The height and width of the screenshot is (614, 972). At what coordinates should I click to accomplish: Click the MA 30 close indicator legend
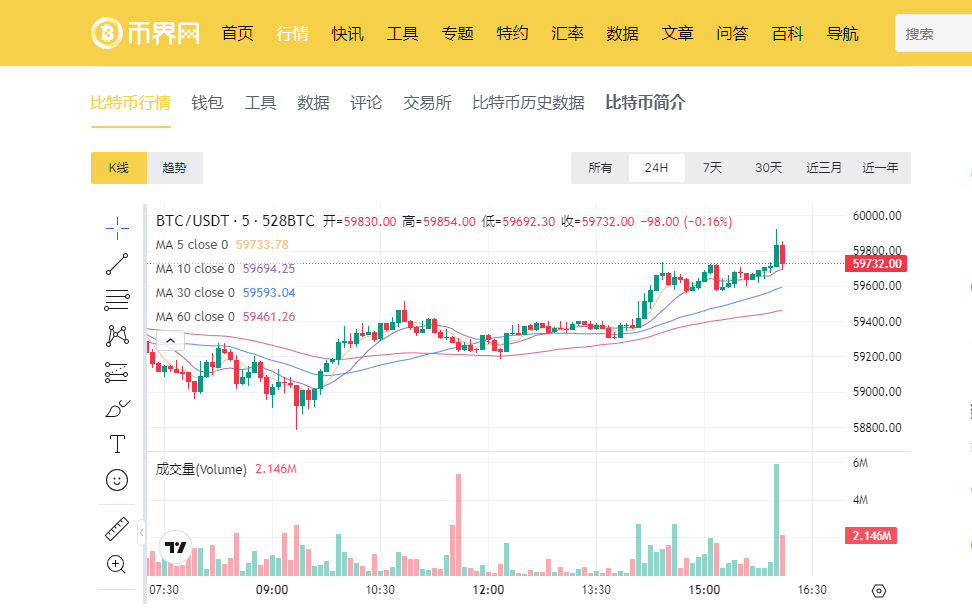click(x=195, y=293)
